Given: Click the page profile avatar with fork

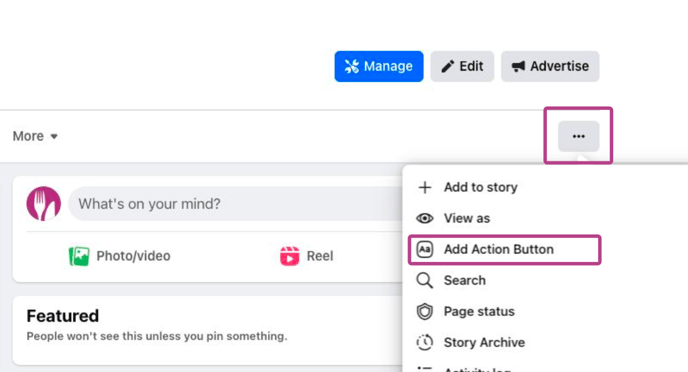Looking at the screenshot, I should click(x=43, y=204).
